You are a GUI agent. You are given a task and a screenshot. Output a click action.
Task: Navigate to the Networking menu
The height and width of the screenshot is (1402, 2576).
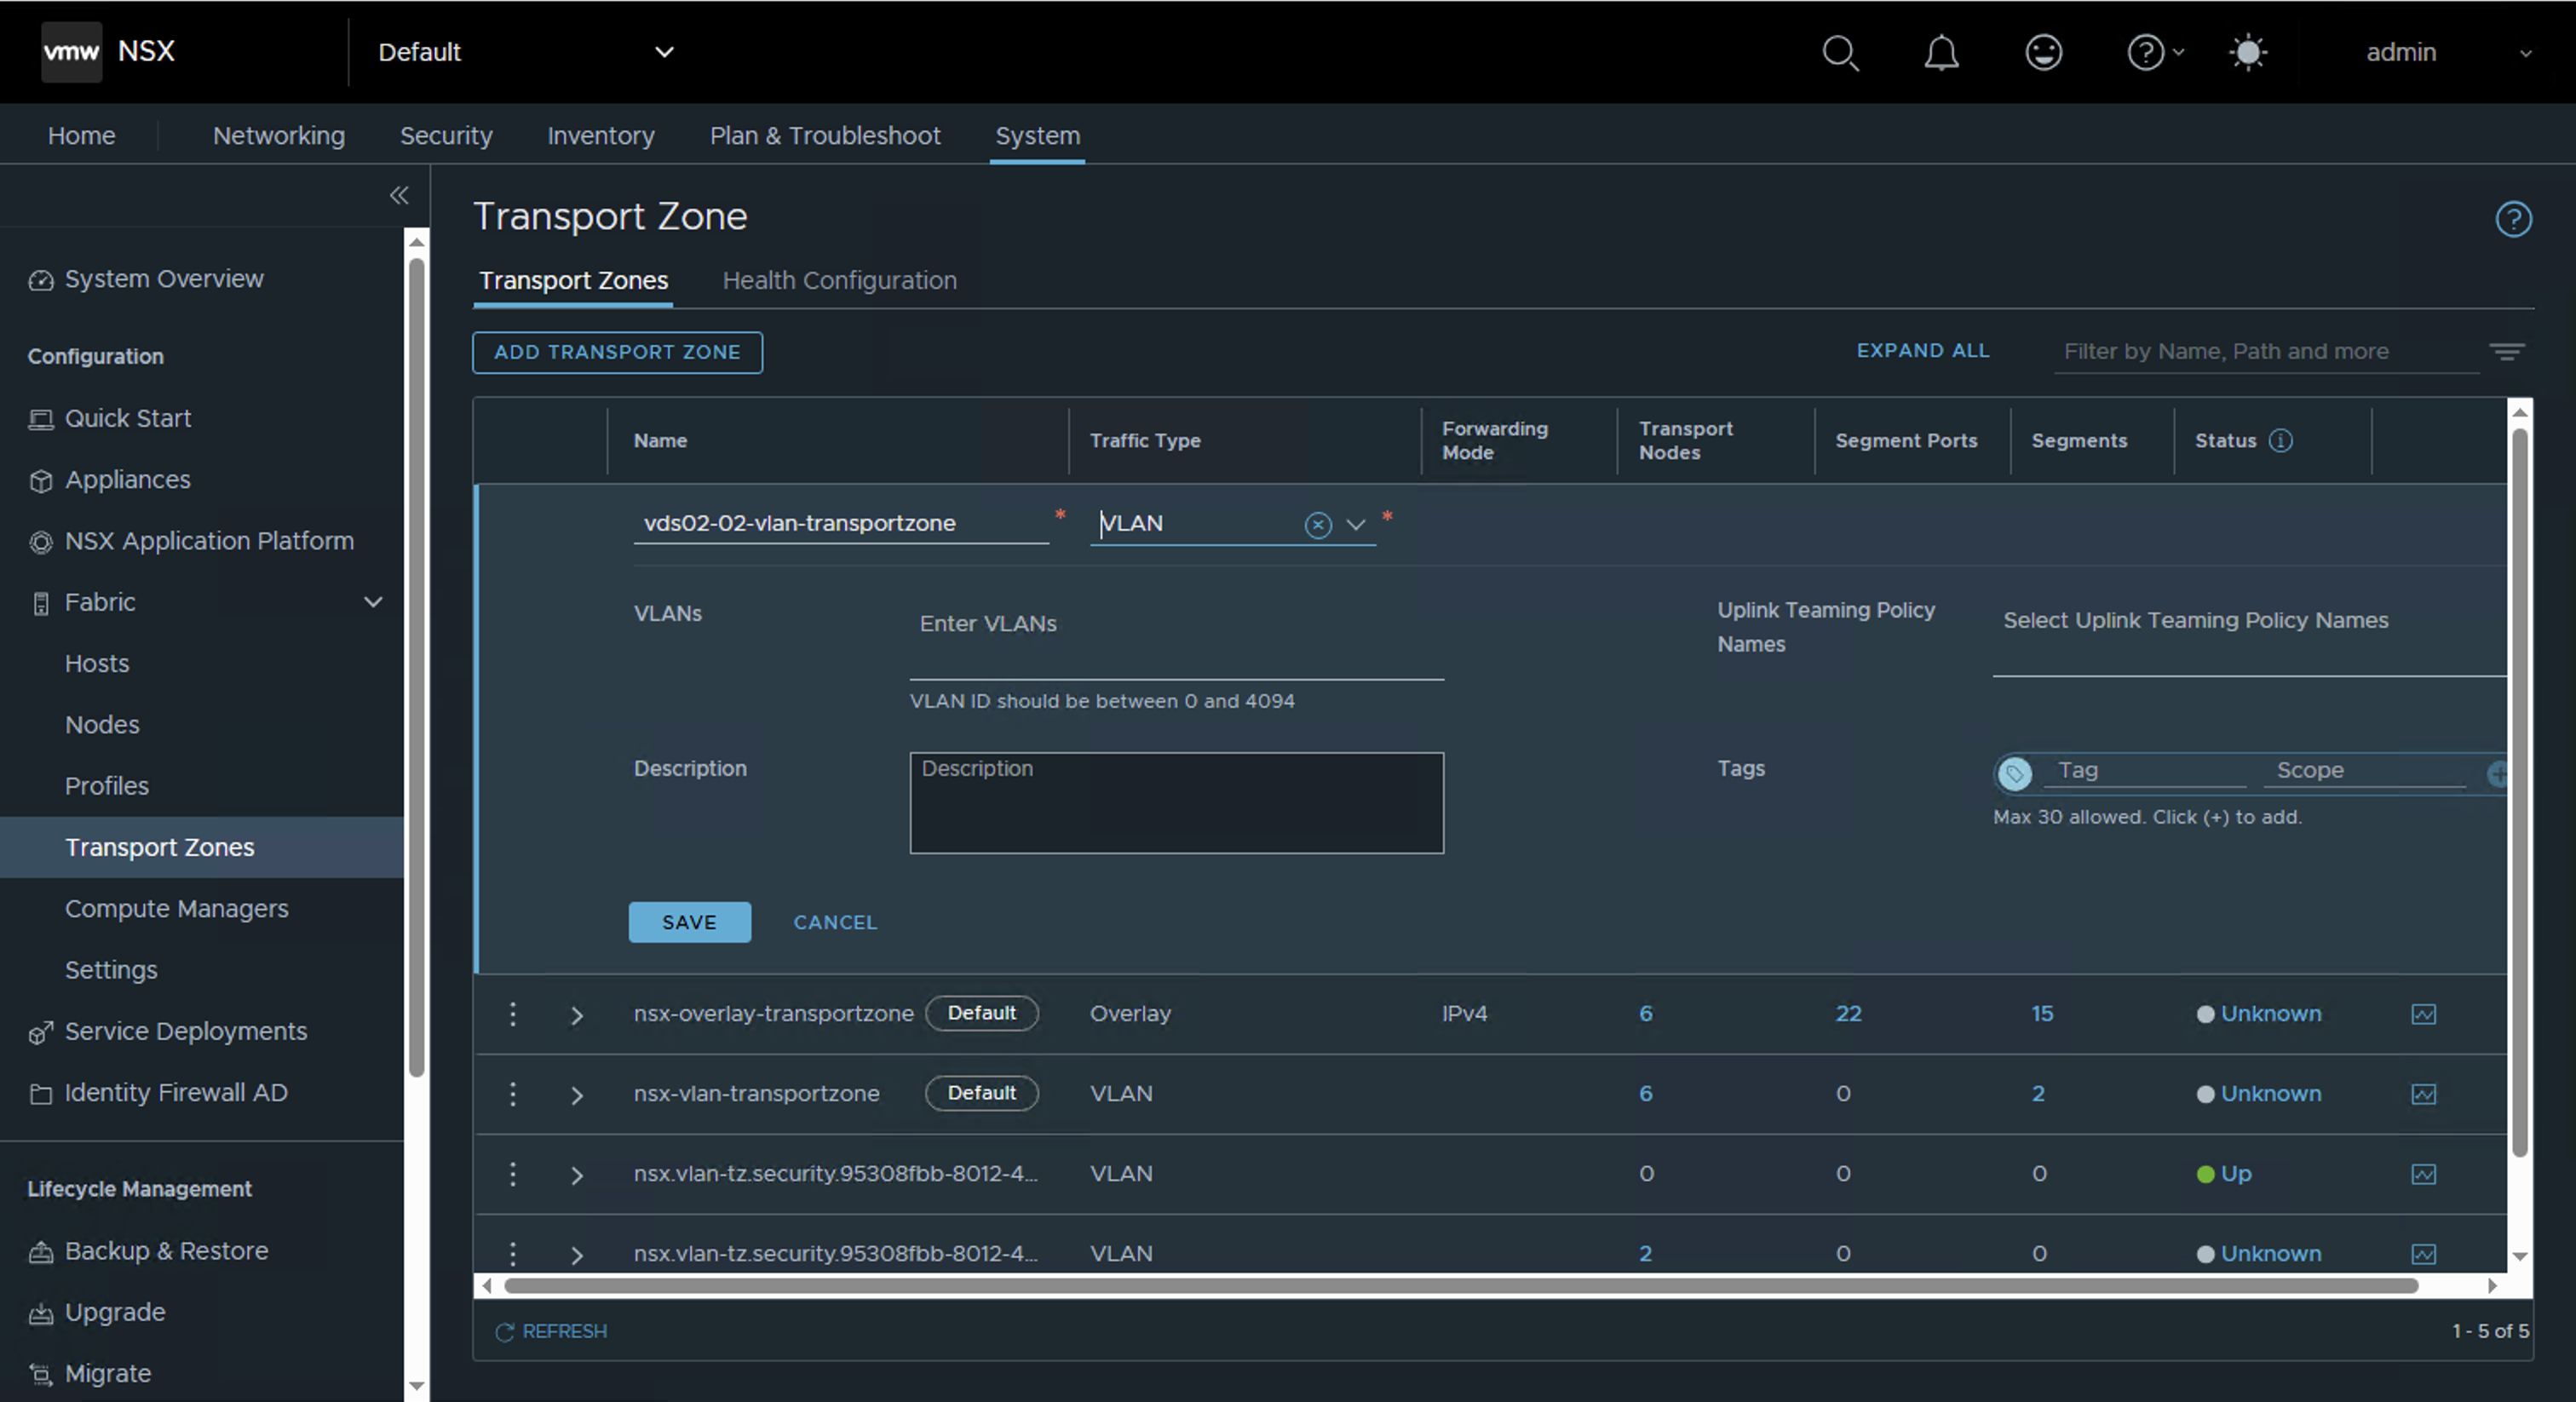278,135
